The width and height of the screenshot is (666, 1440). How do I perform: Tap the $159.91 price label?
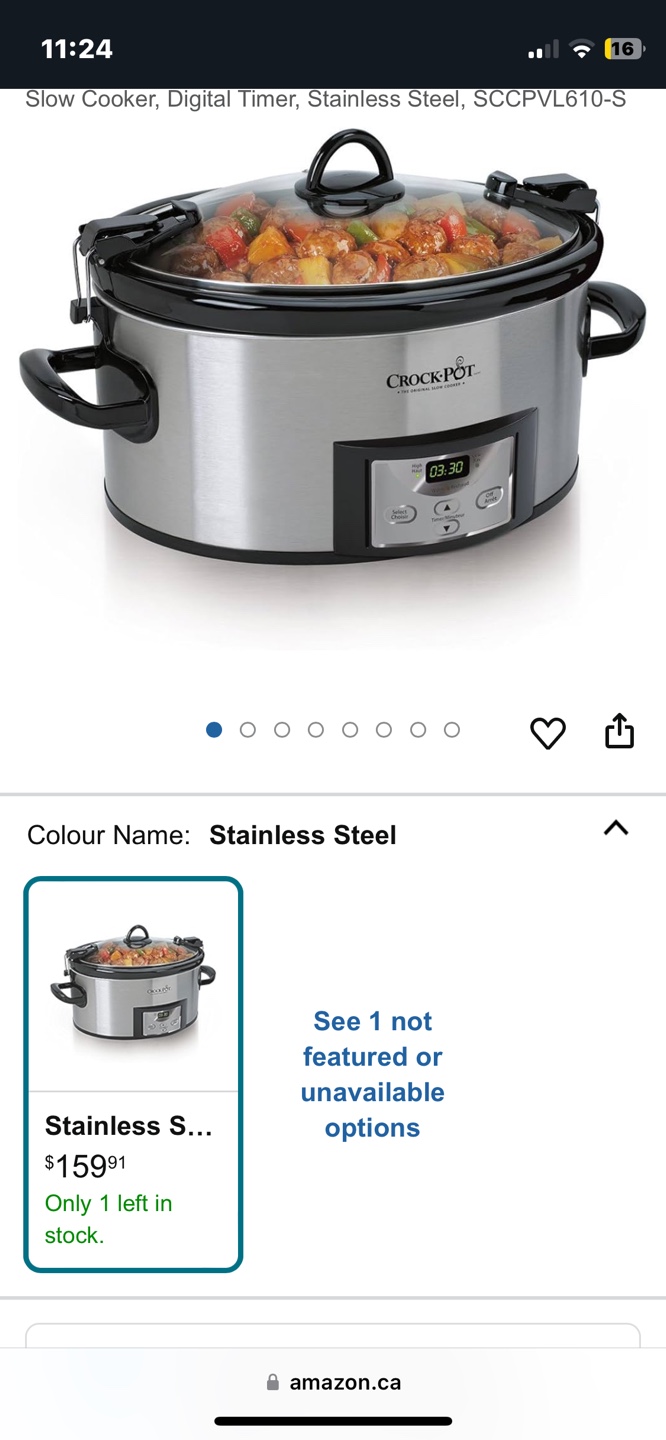pyautogui.click(x=85, y=1165)
